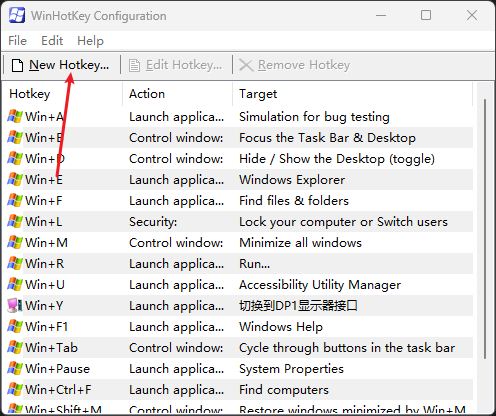Click the Target column header
The image size is (496, 416).
coord(353,94)
